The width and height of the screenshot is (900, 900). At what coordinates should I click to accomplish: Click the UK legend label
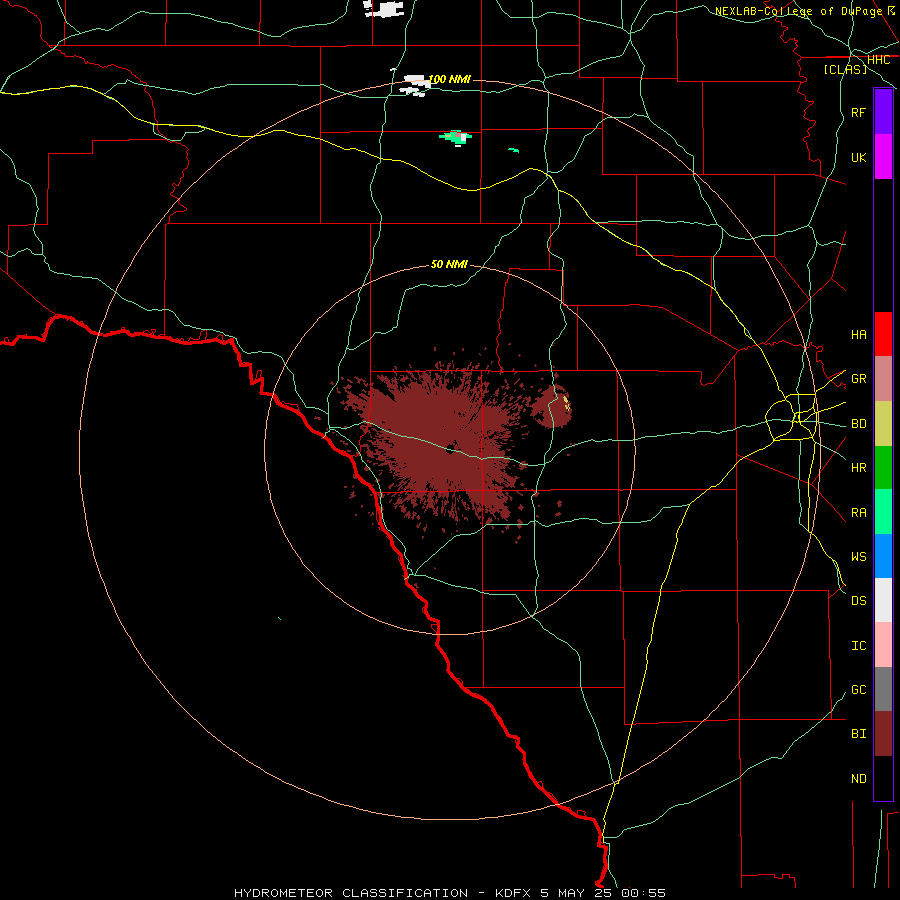pyautogui.click(x=858, y=157)
